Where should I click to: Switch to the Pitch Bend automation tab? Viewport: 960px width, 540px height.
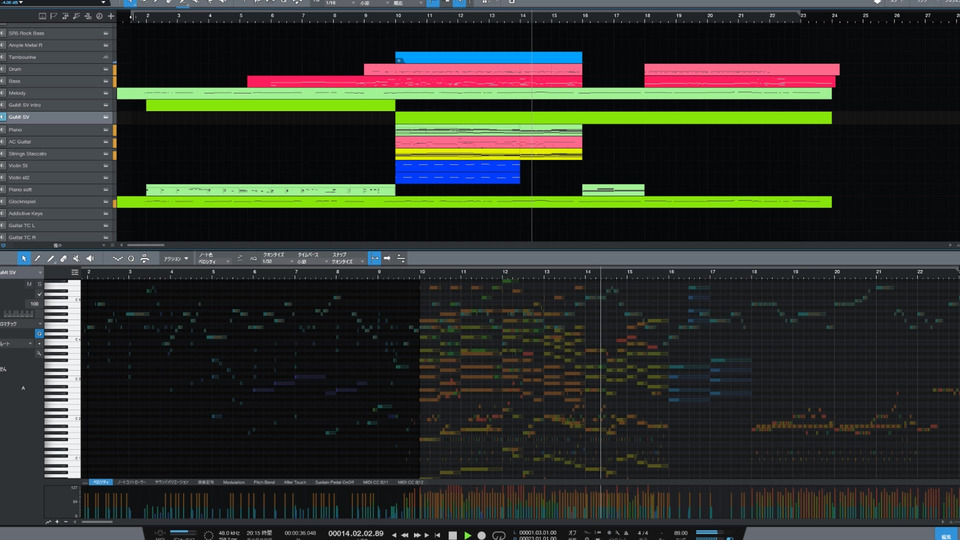[264, 482]
